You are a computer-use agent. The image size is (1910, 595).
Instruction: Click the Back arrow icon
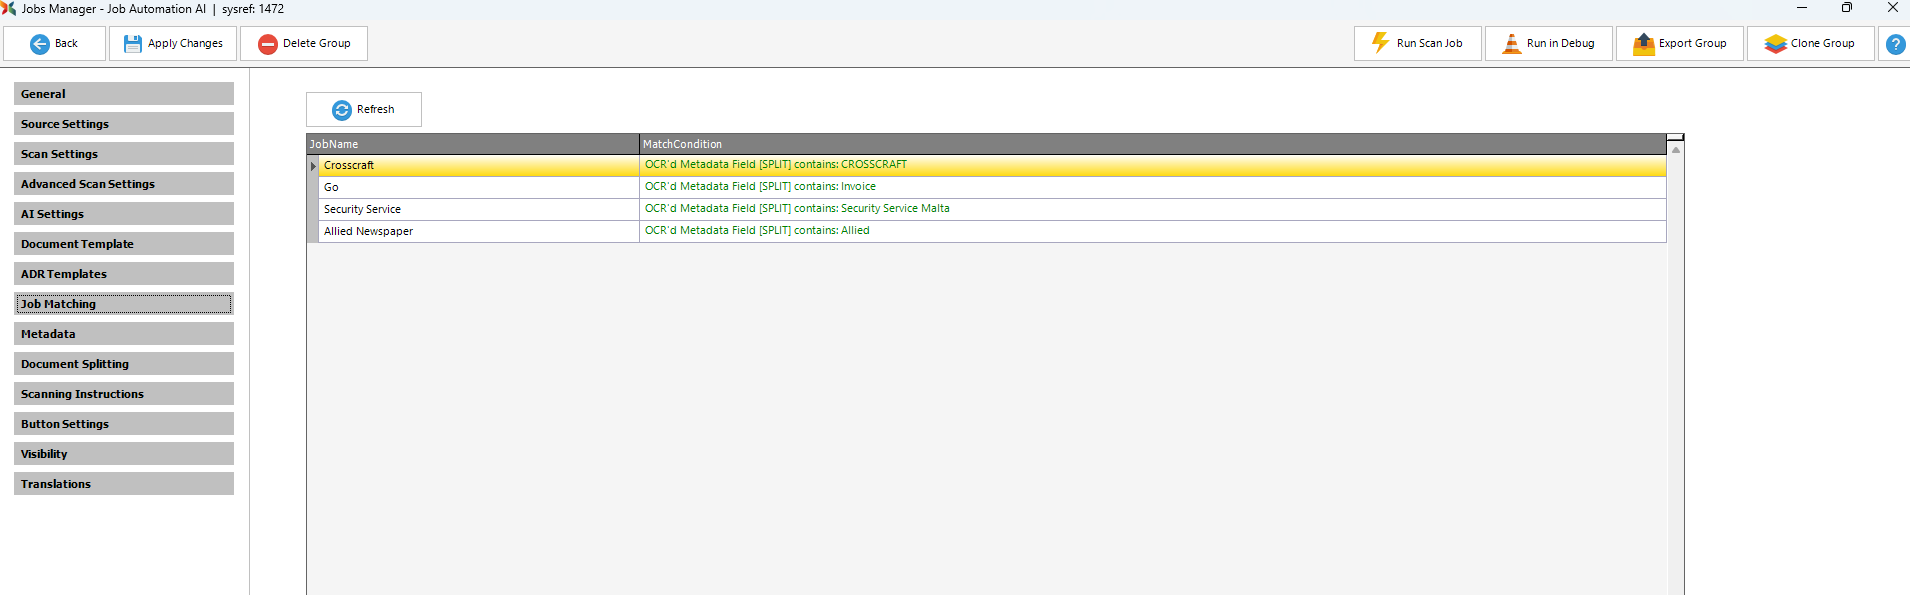pyautogui.click(x=40, y=44)
